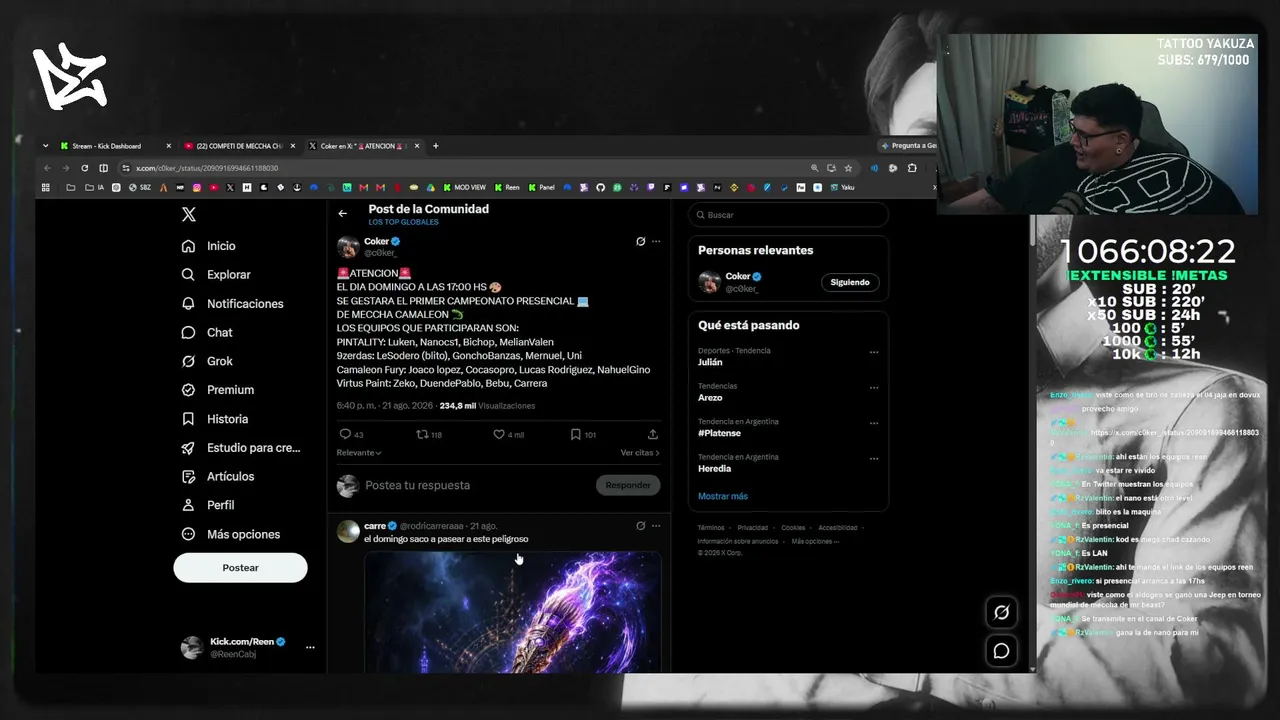Open Coker's profile avatar on the post
Viewport: 1280px width, 720px height.
(x=348, y=247)
